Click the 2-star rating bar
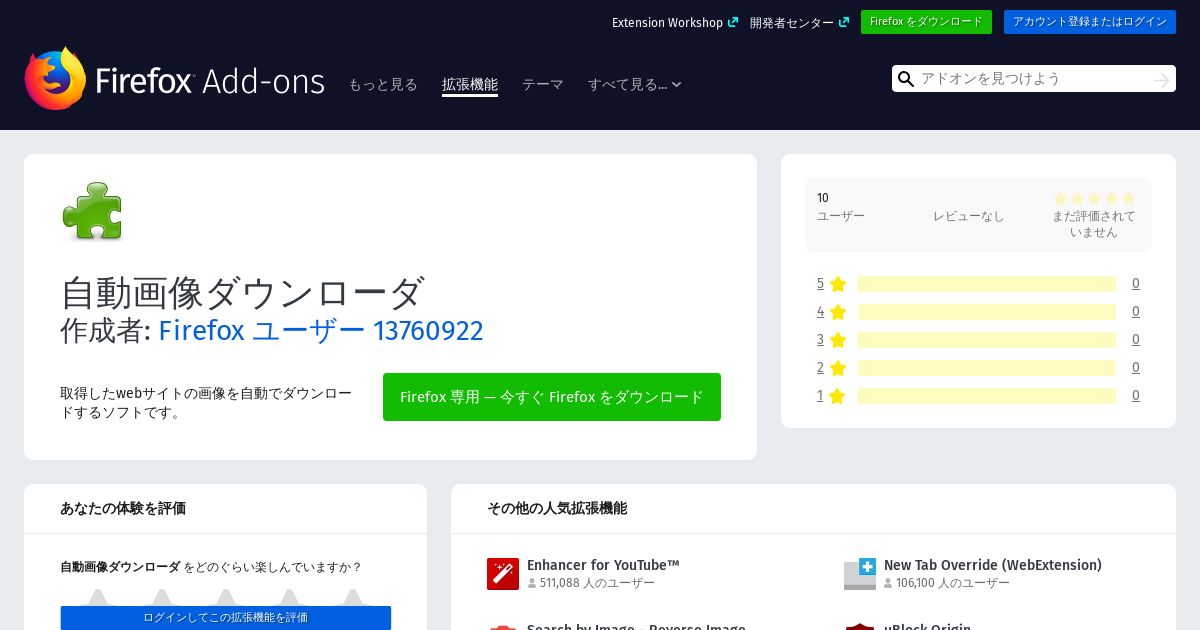 (987, 368)
